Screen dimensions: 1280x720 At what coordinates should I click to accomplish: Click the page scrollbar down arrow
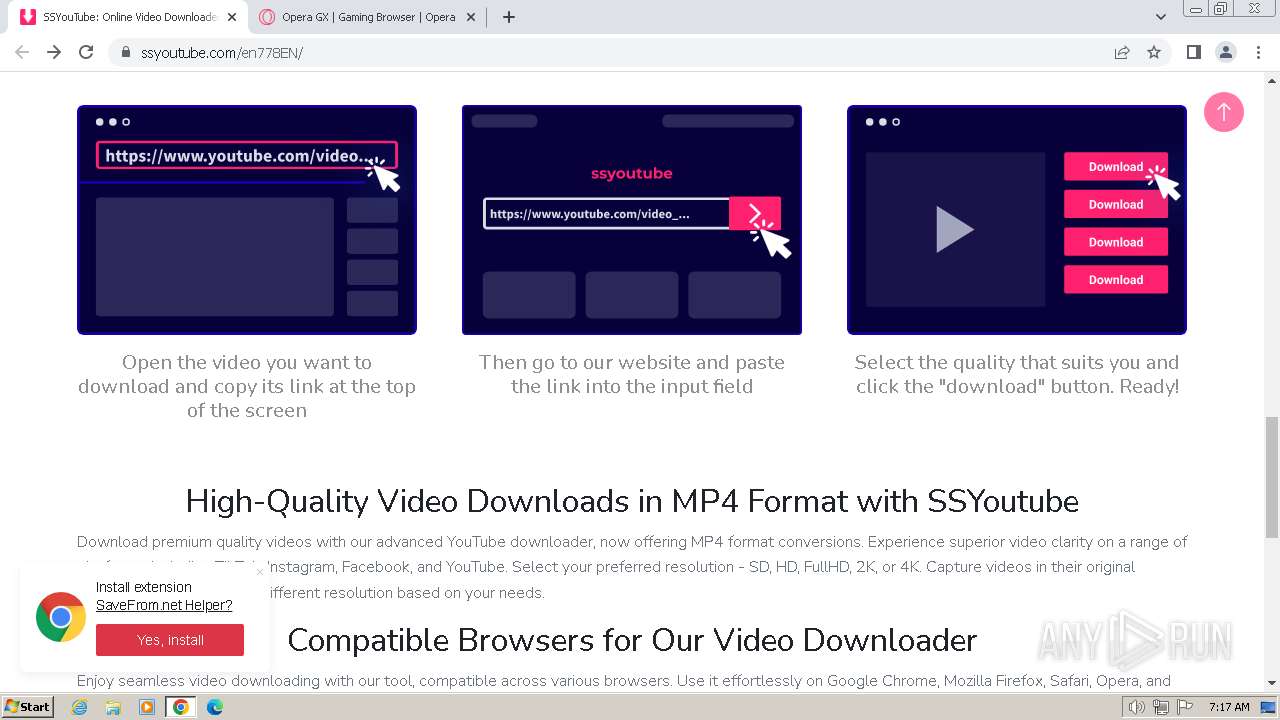point(1272,683)
